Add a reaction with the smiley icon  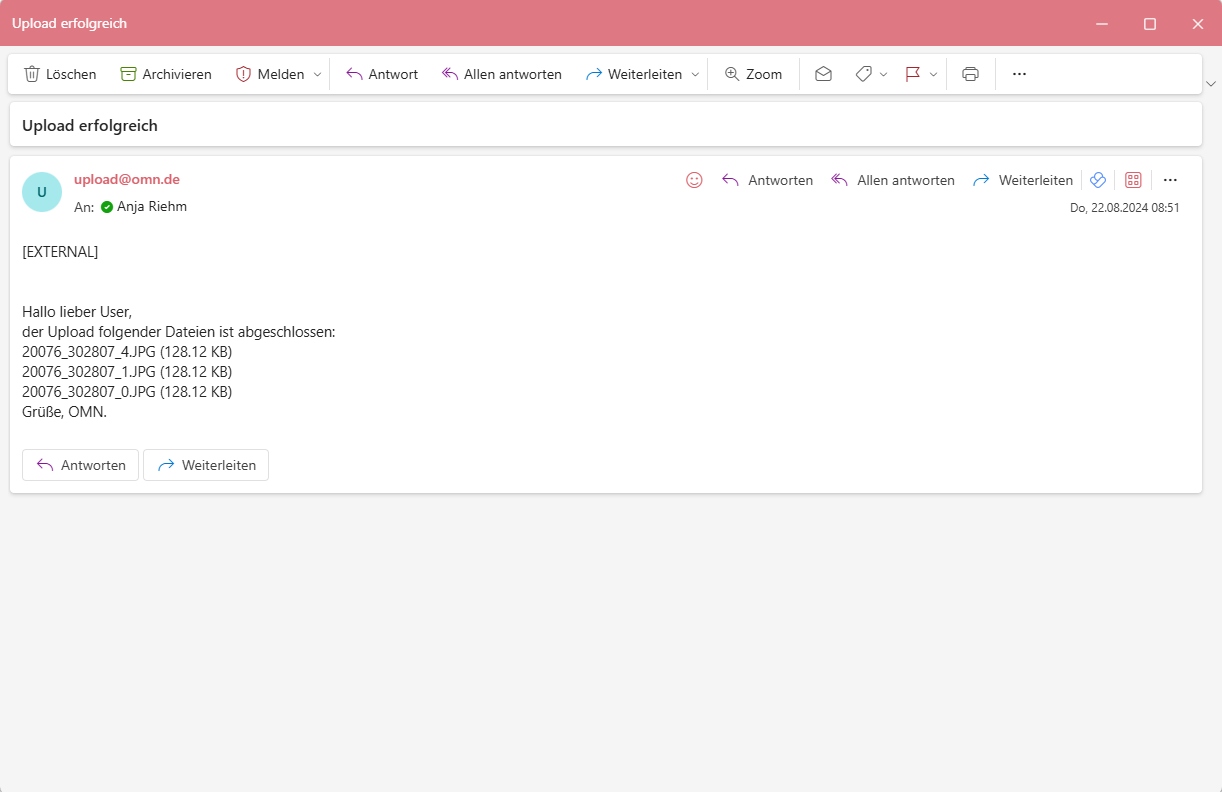click(694, 179)
